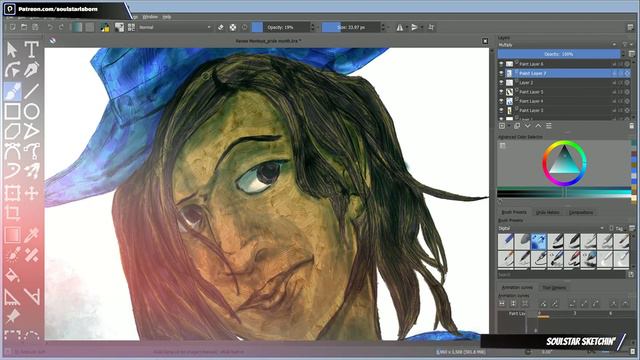Select the Polygon tool
The height and width of the screenshot is (360, 640).
pos(12,131)
